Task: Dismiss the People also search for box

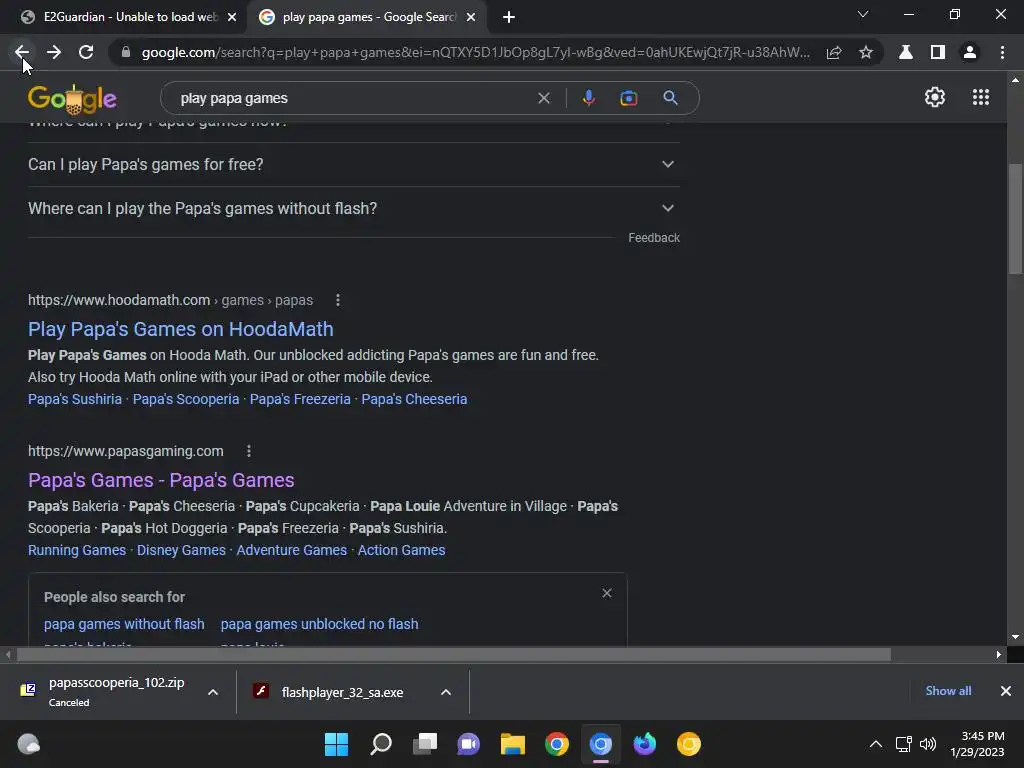Action: tap(607, 593)
